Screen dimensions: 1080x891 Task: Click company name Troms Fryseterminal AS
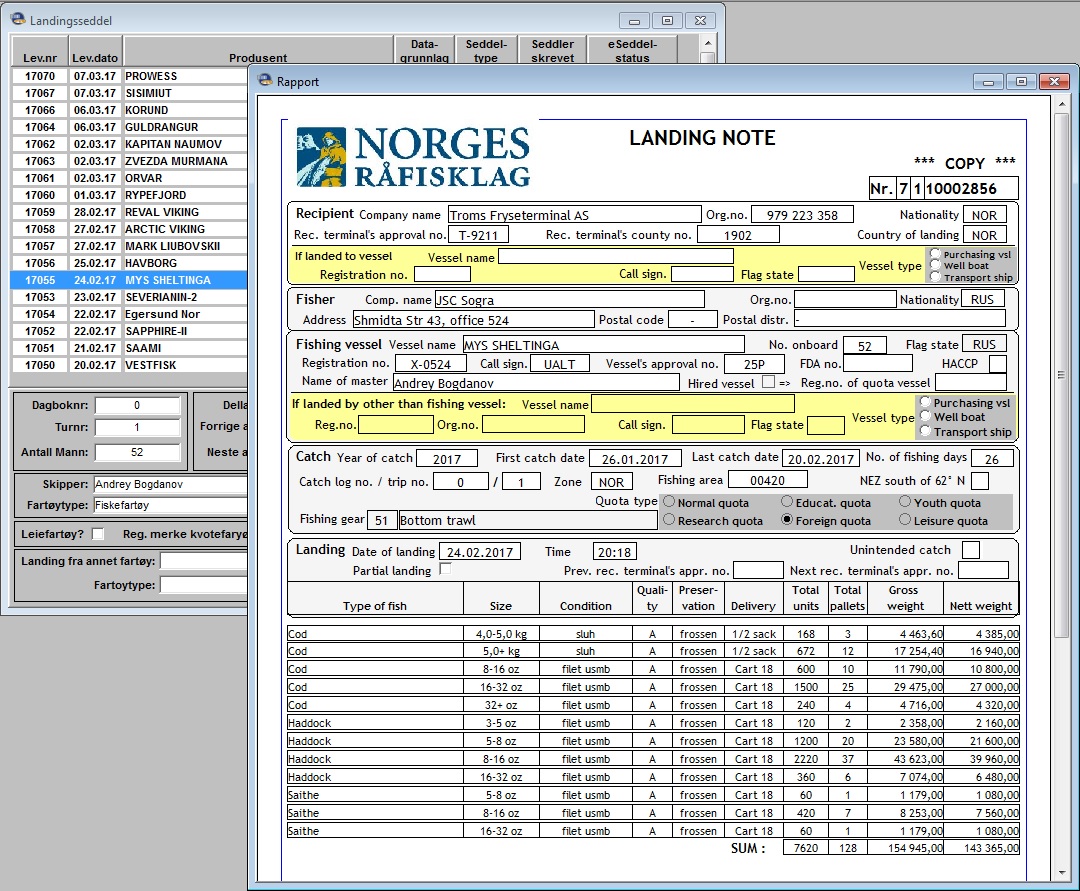574,215
